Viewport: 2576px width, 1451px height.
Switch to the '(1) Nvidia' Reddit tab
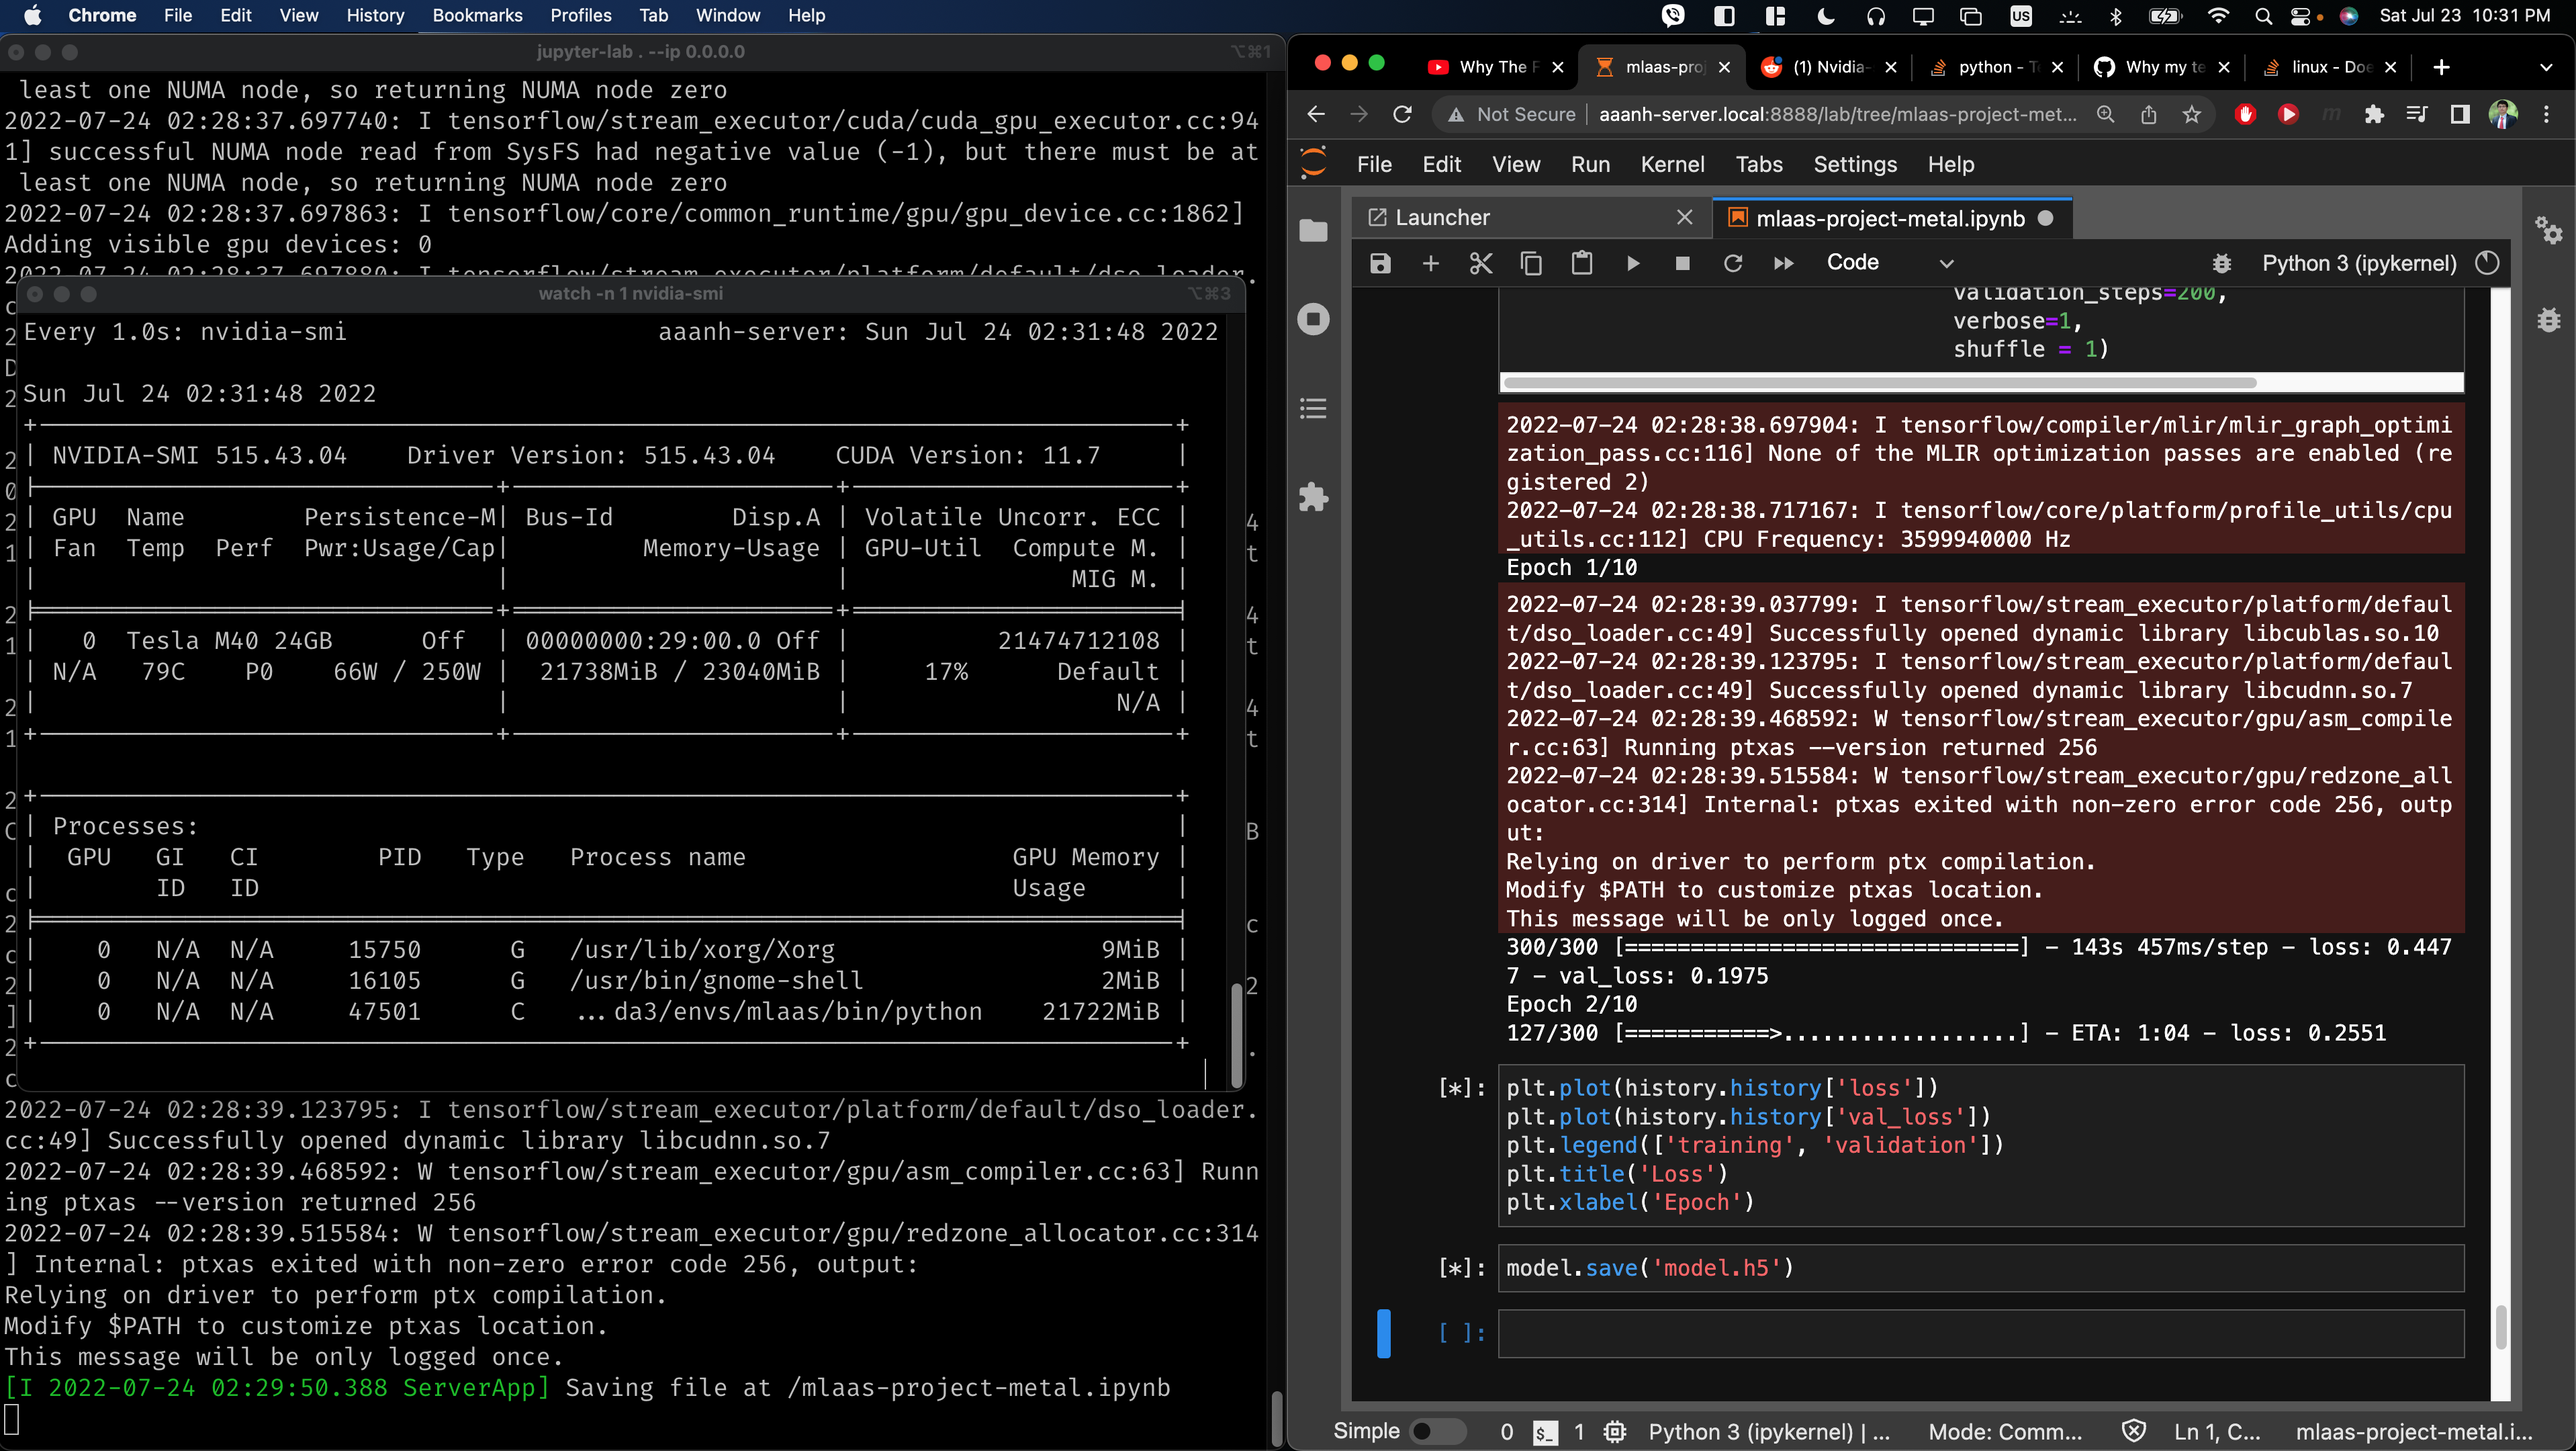[1827, 67]
